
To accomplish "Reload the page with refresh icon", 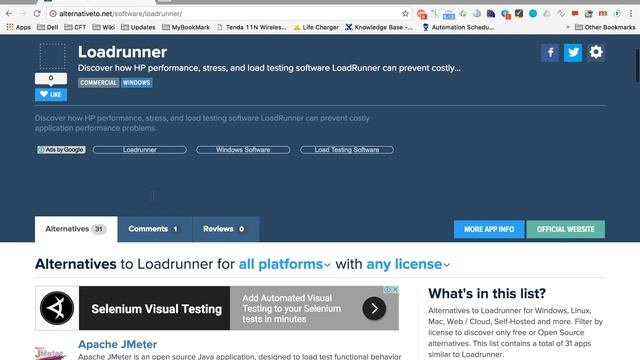I will click(x=37, y=13).
